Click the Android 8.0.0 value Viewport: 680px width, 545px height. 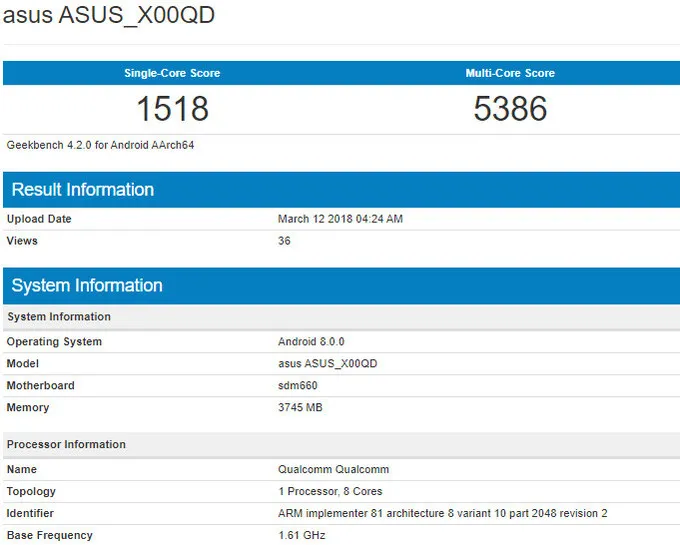click(x=311, y=342)
